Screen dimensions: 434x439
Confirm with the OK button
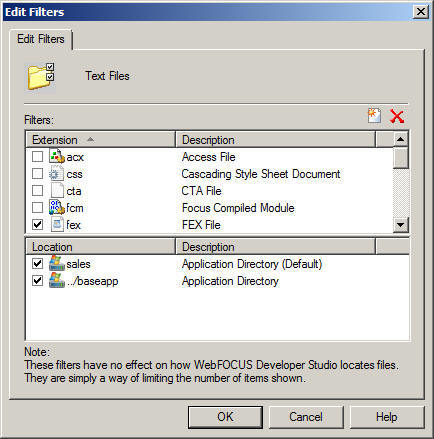point(225,417)
